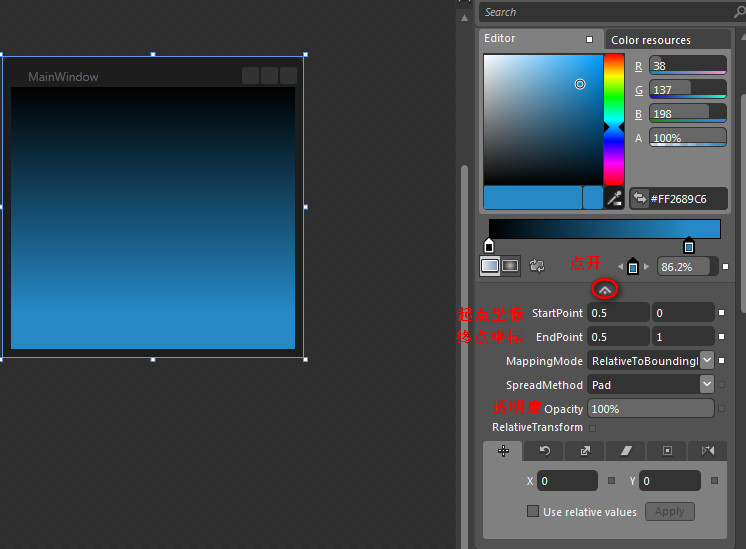The image size is (746, 549).
Task: Click the top-right selection handle of MainWindow
Action: click(305, 55)
